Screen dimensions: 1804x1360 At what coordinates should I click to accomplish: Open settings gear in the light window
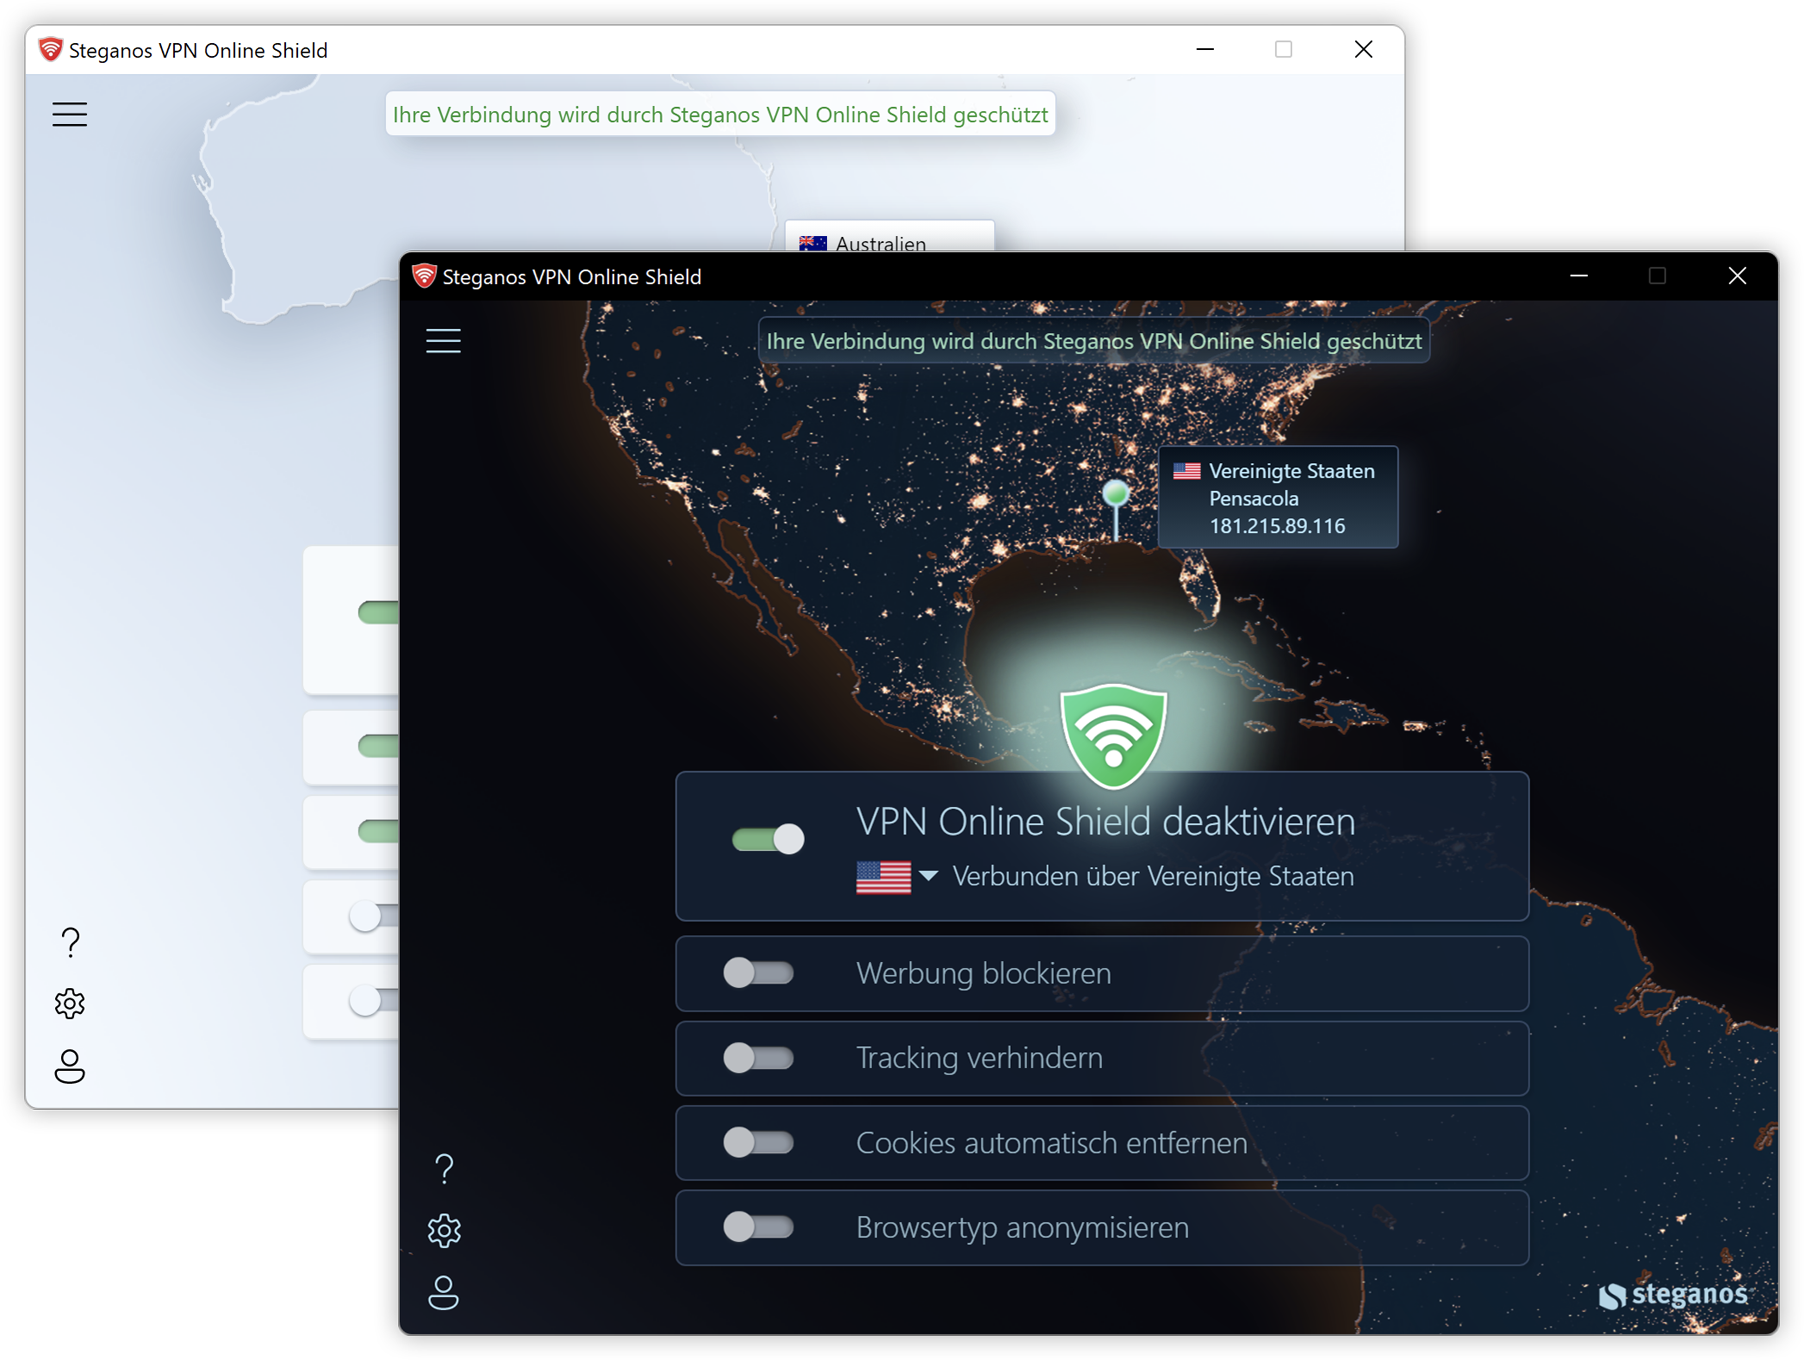(x=70, y=1003)
